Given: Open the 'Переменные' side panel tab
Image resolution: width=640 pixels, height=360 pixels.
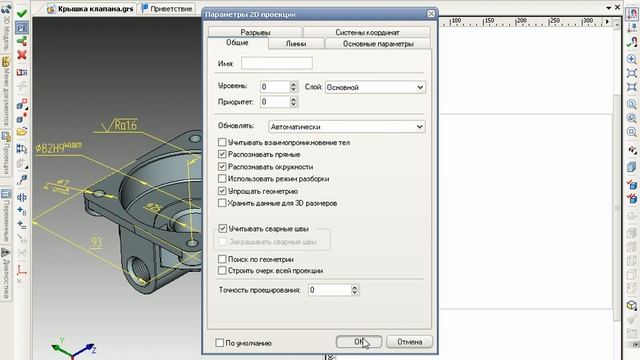Looking at the screenshot, I should (6, 215).
